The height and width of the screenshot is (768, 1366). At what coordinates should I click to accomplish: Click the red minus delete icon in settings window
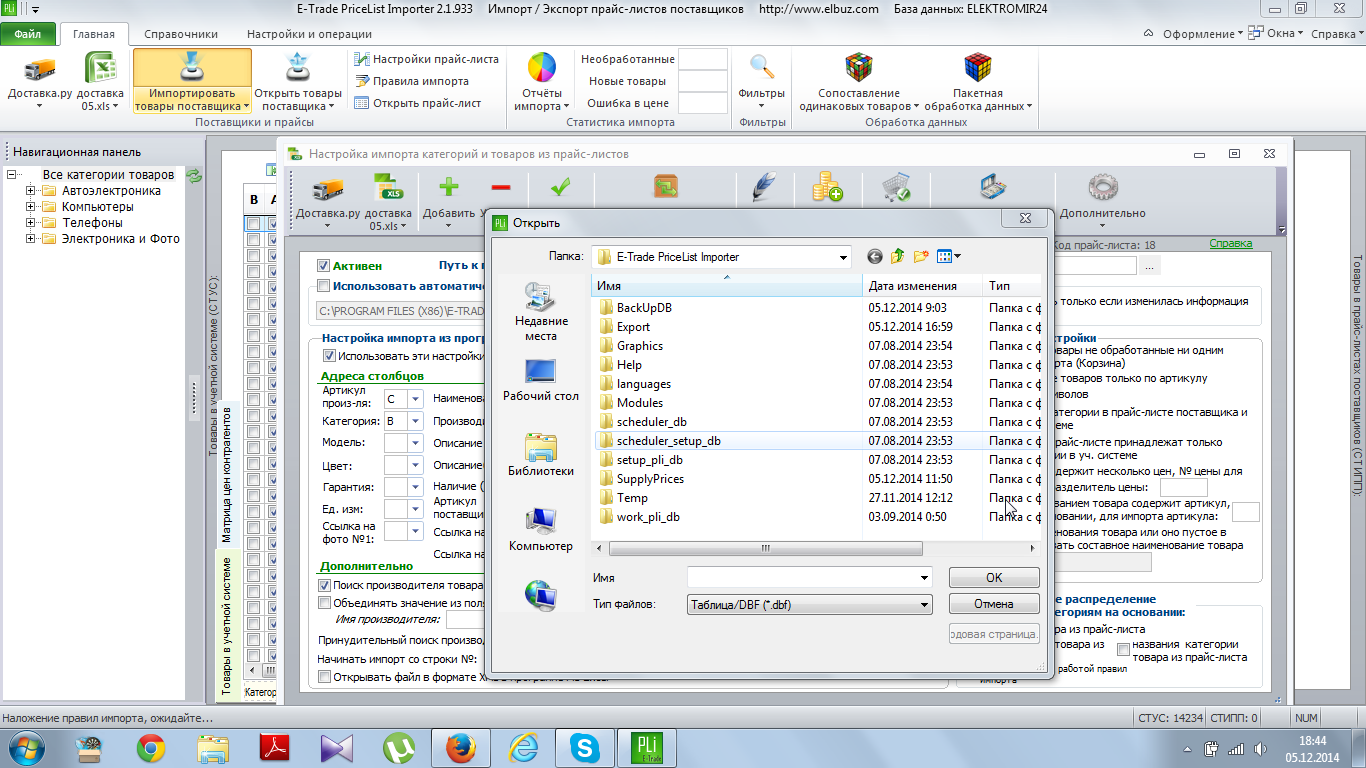coord(501,187)
